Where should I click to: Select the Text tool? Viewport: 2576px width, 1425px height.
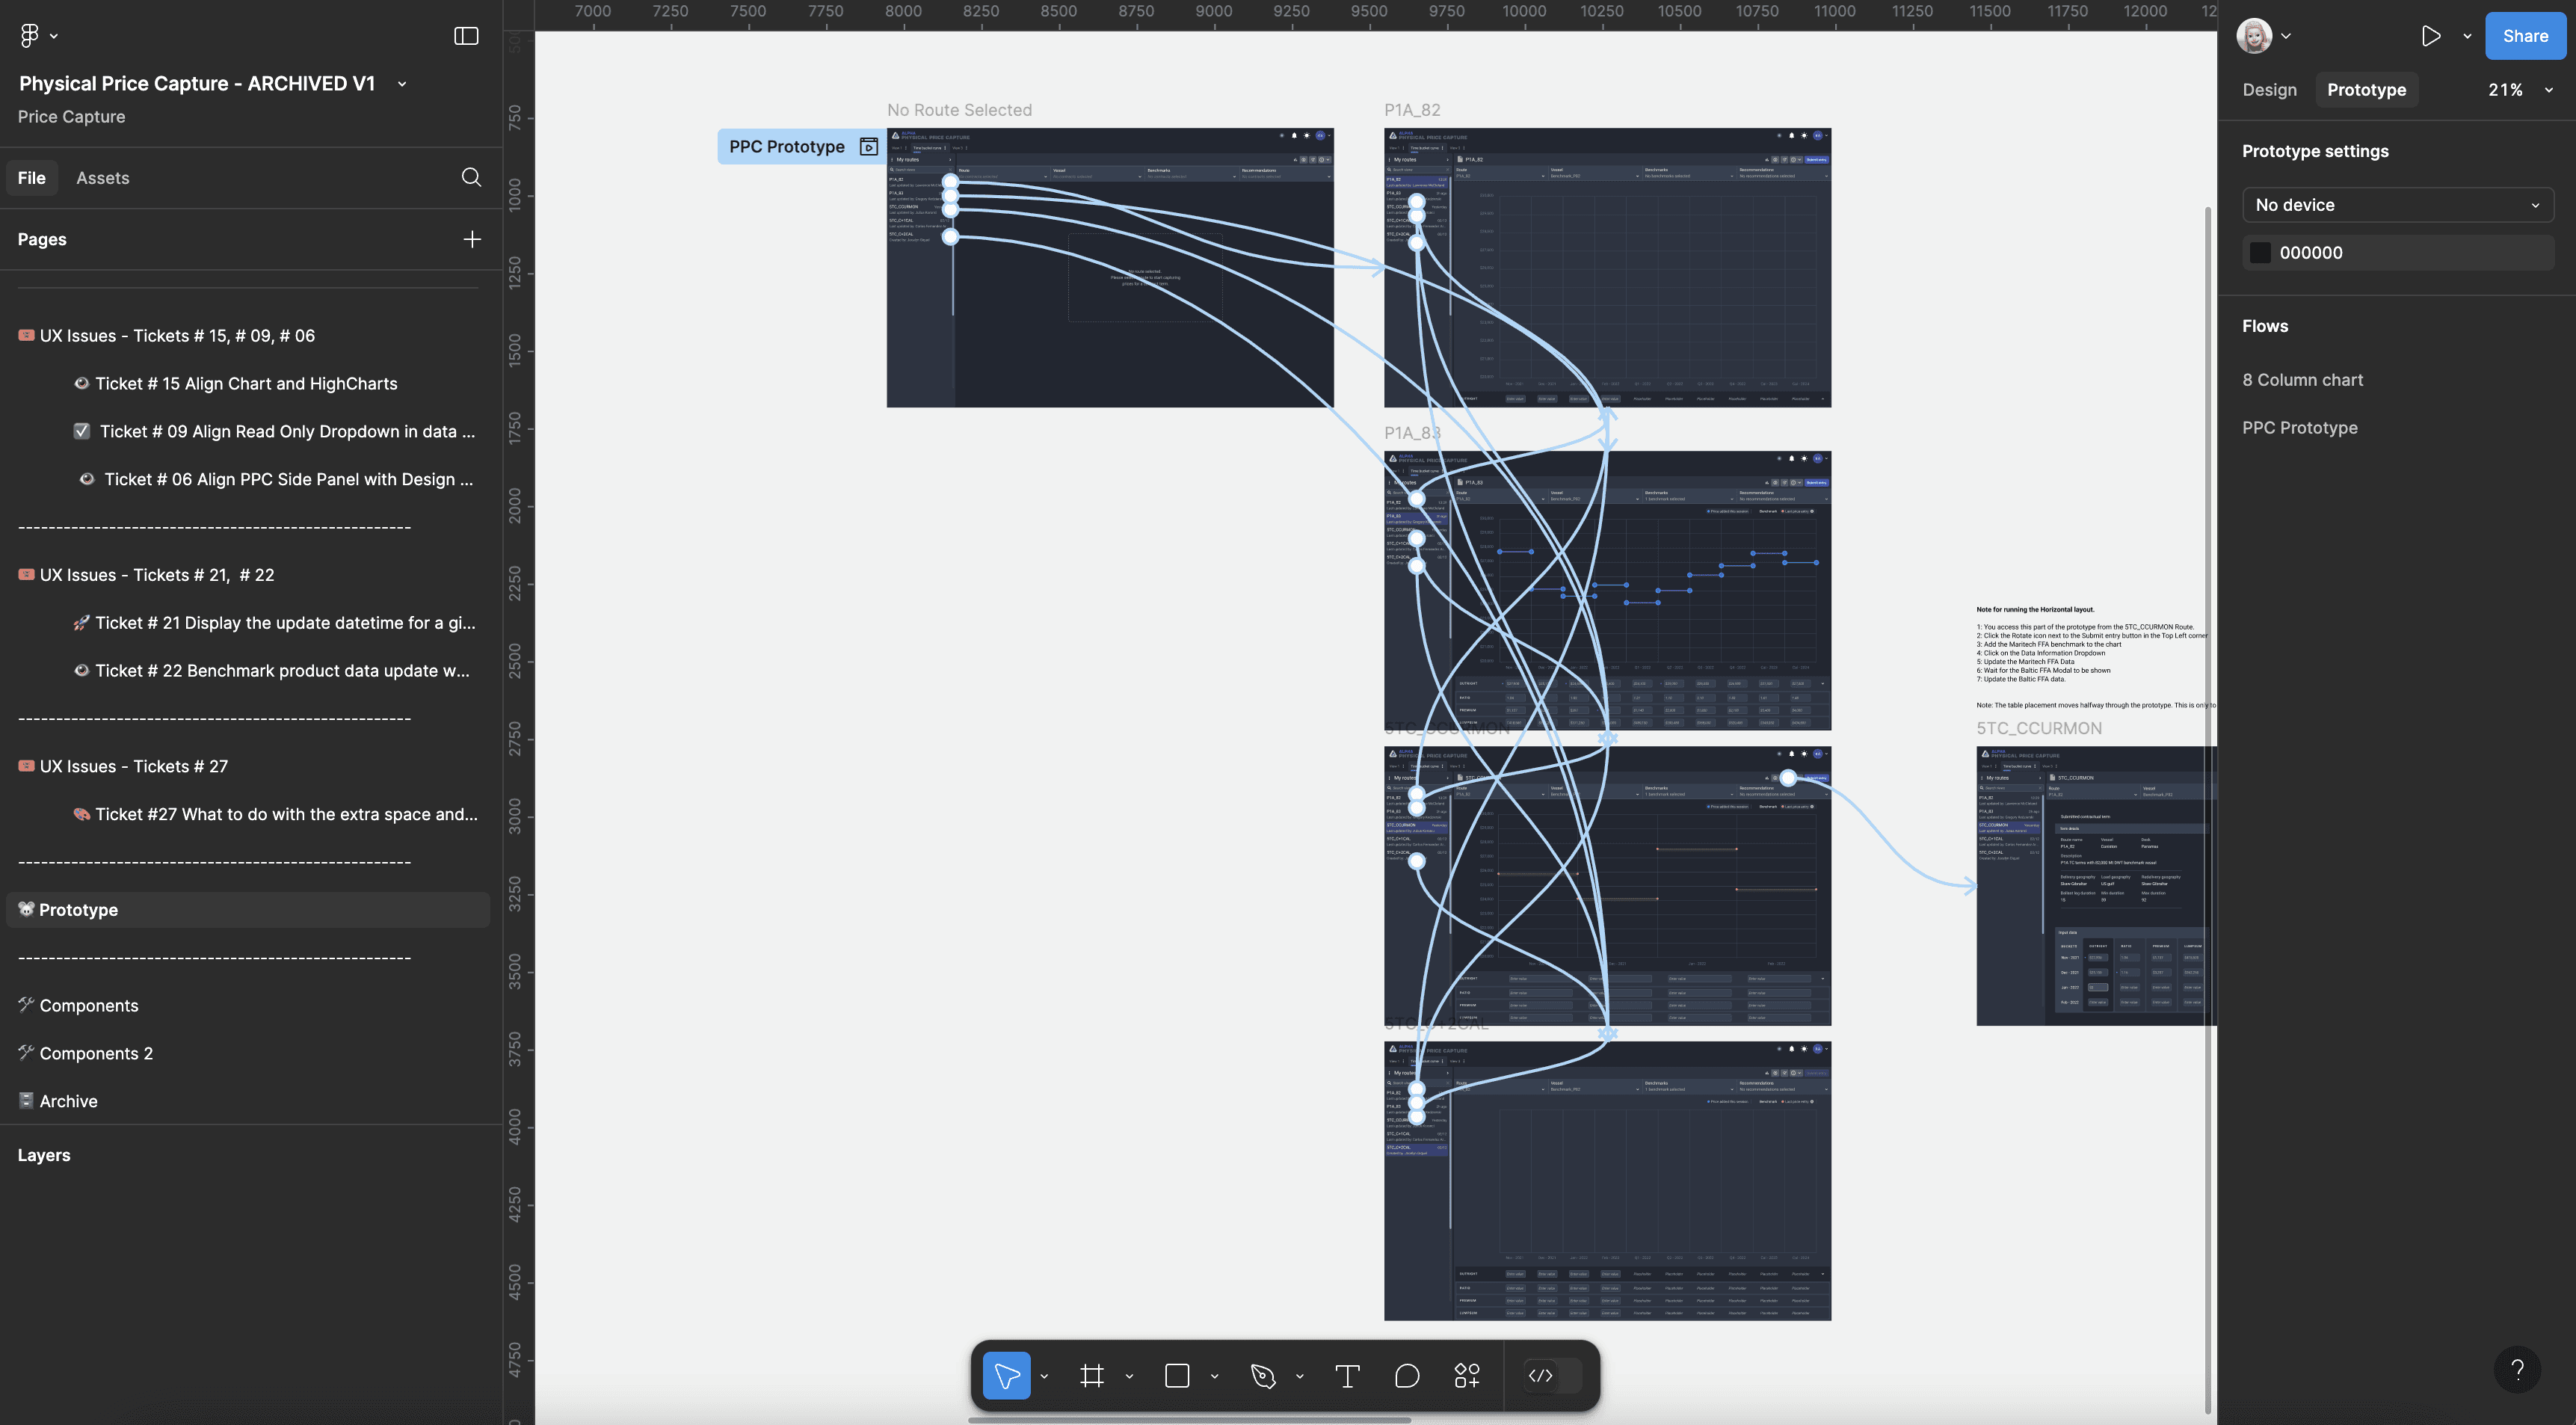pos(1347,1376)
